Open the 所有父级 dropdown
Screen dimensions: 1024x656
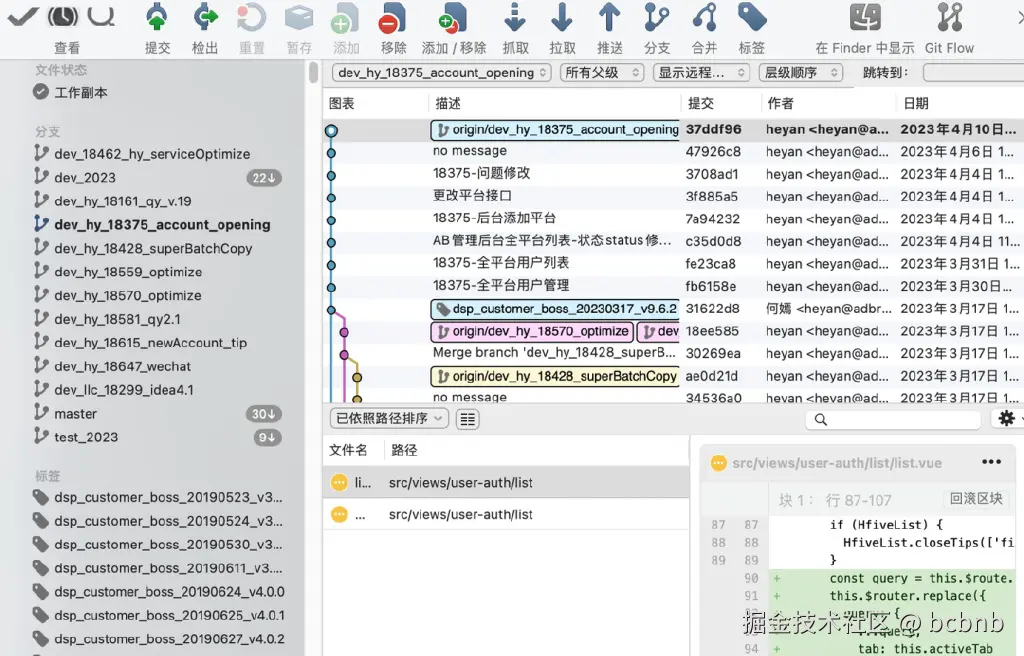click(x=601, y=72)
